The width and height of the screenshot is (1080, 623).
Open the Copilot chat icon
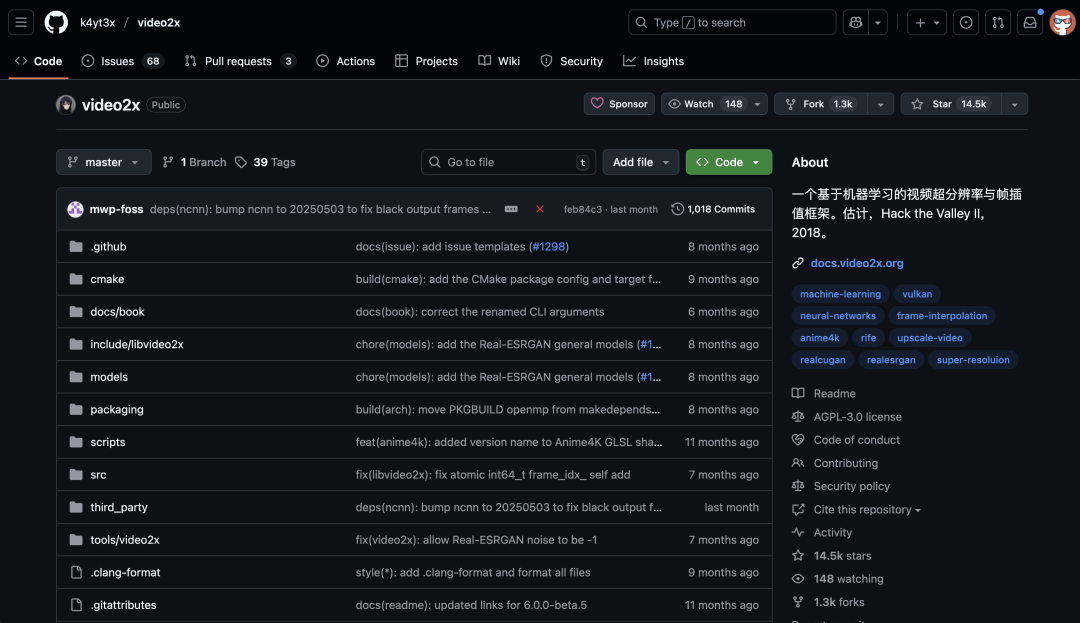[x=855, y=23]
